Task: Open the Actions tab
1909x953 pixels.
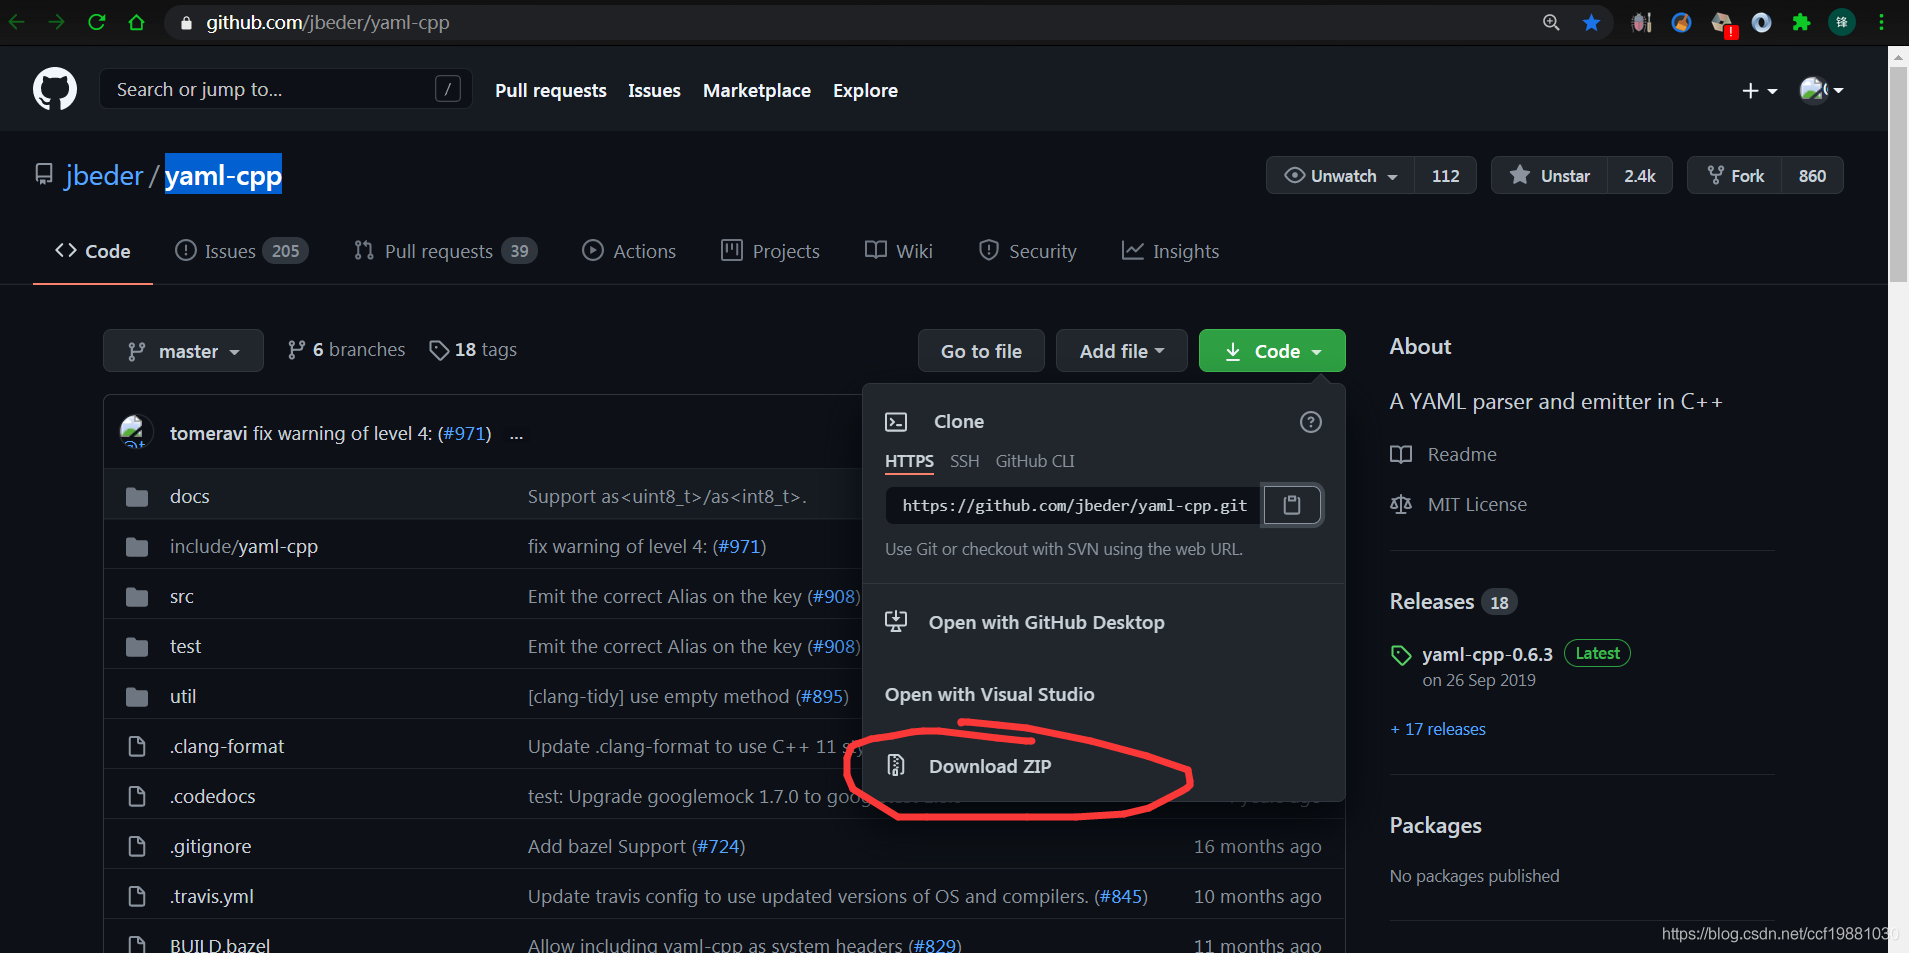Action: click(x=629, y=251)
